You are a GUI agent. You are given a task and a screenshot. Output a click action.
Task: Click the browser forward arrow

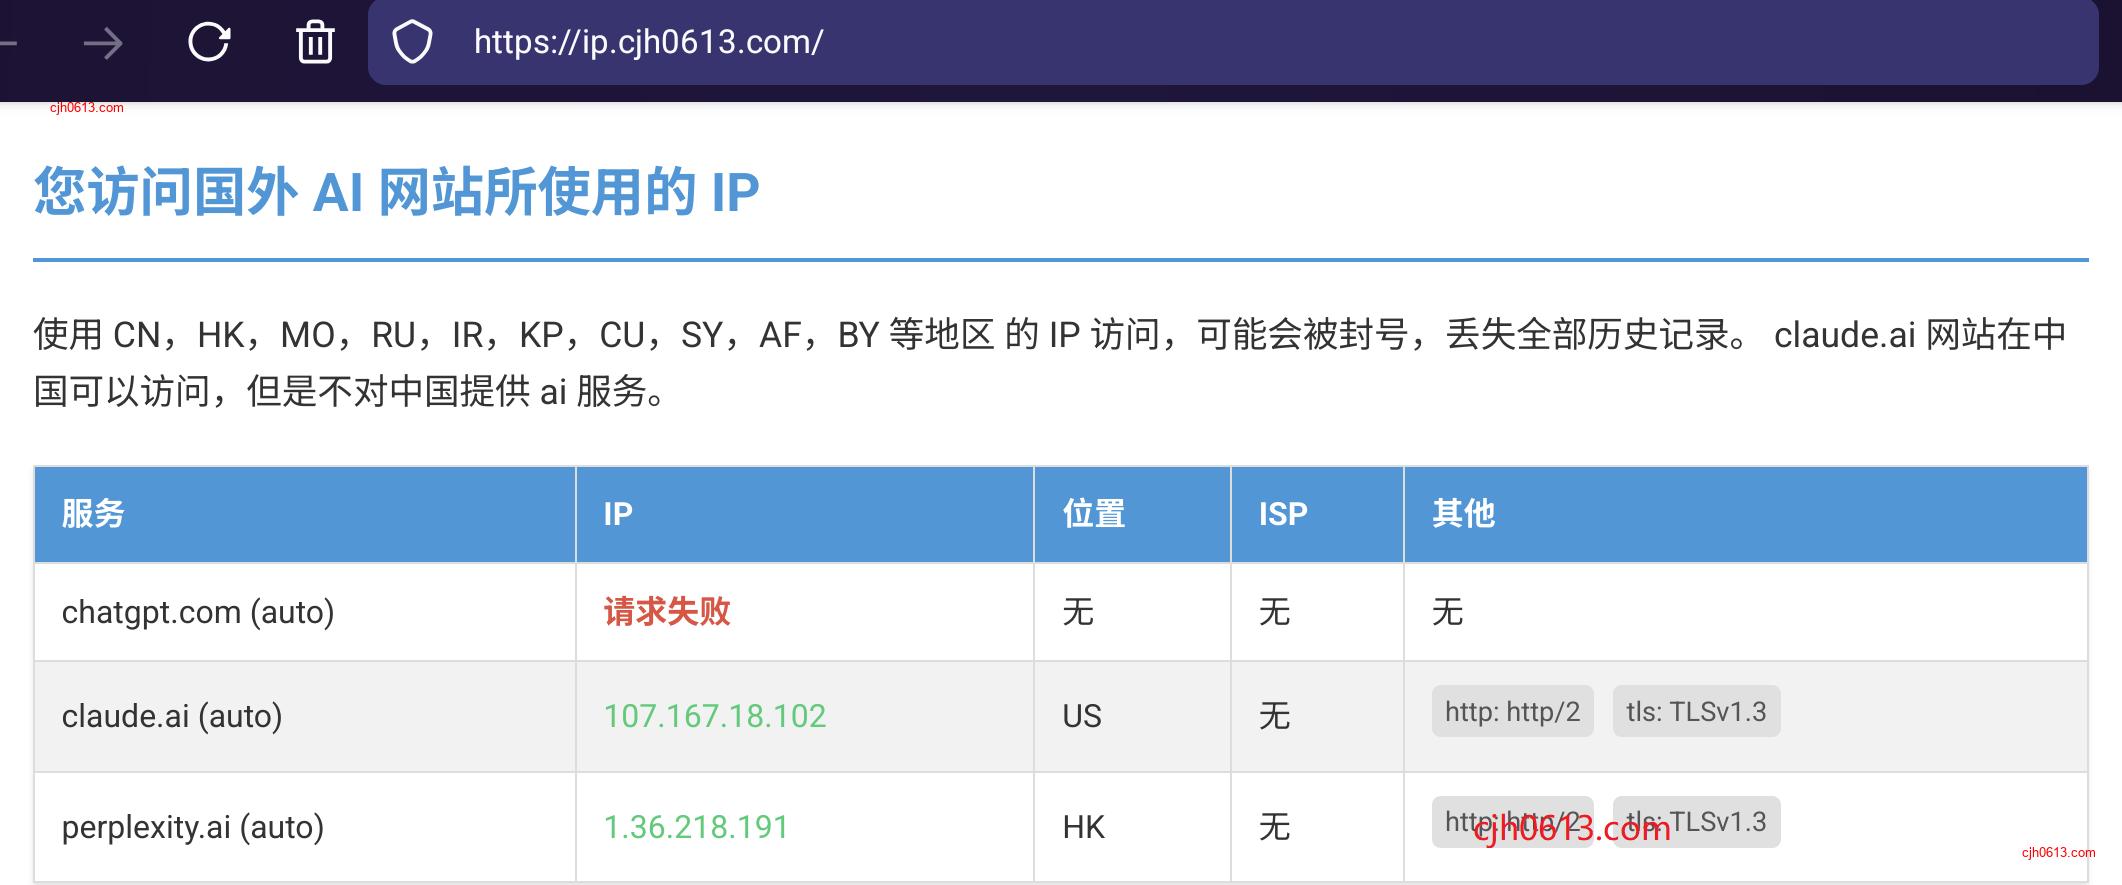tap(102, 43)
